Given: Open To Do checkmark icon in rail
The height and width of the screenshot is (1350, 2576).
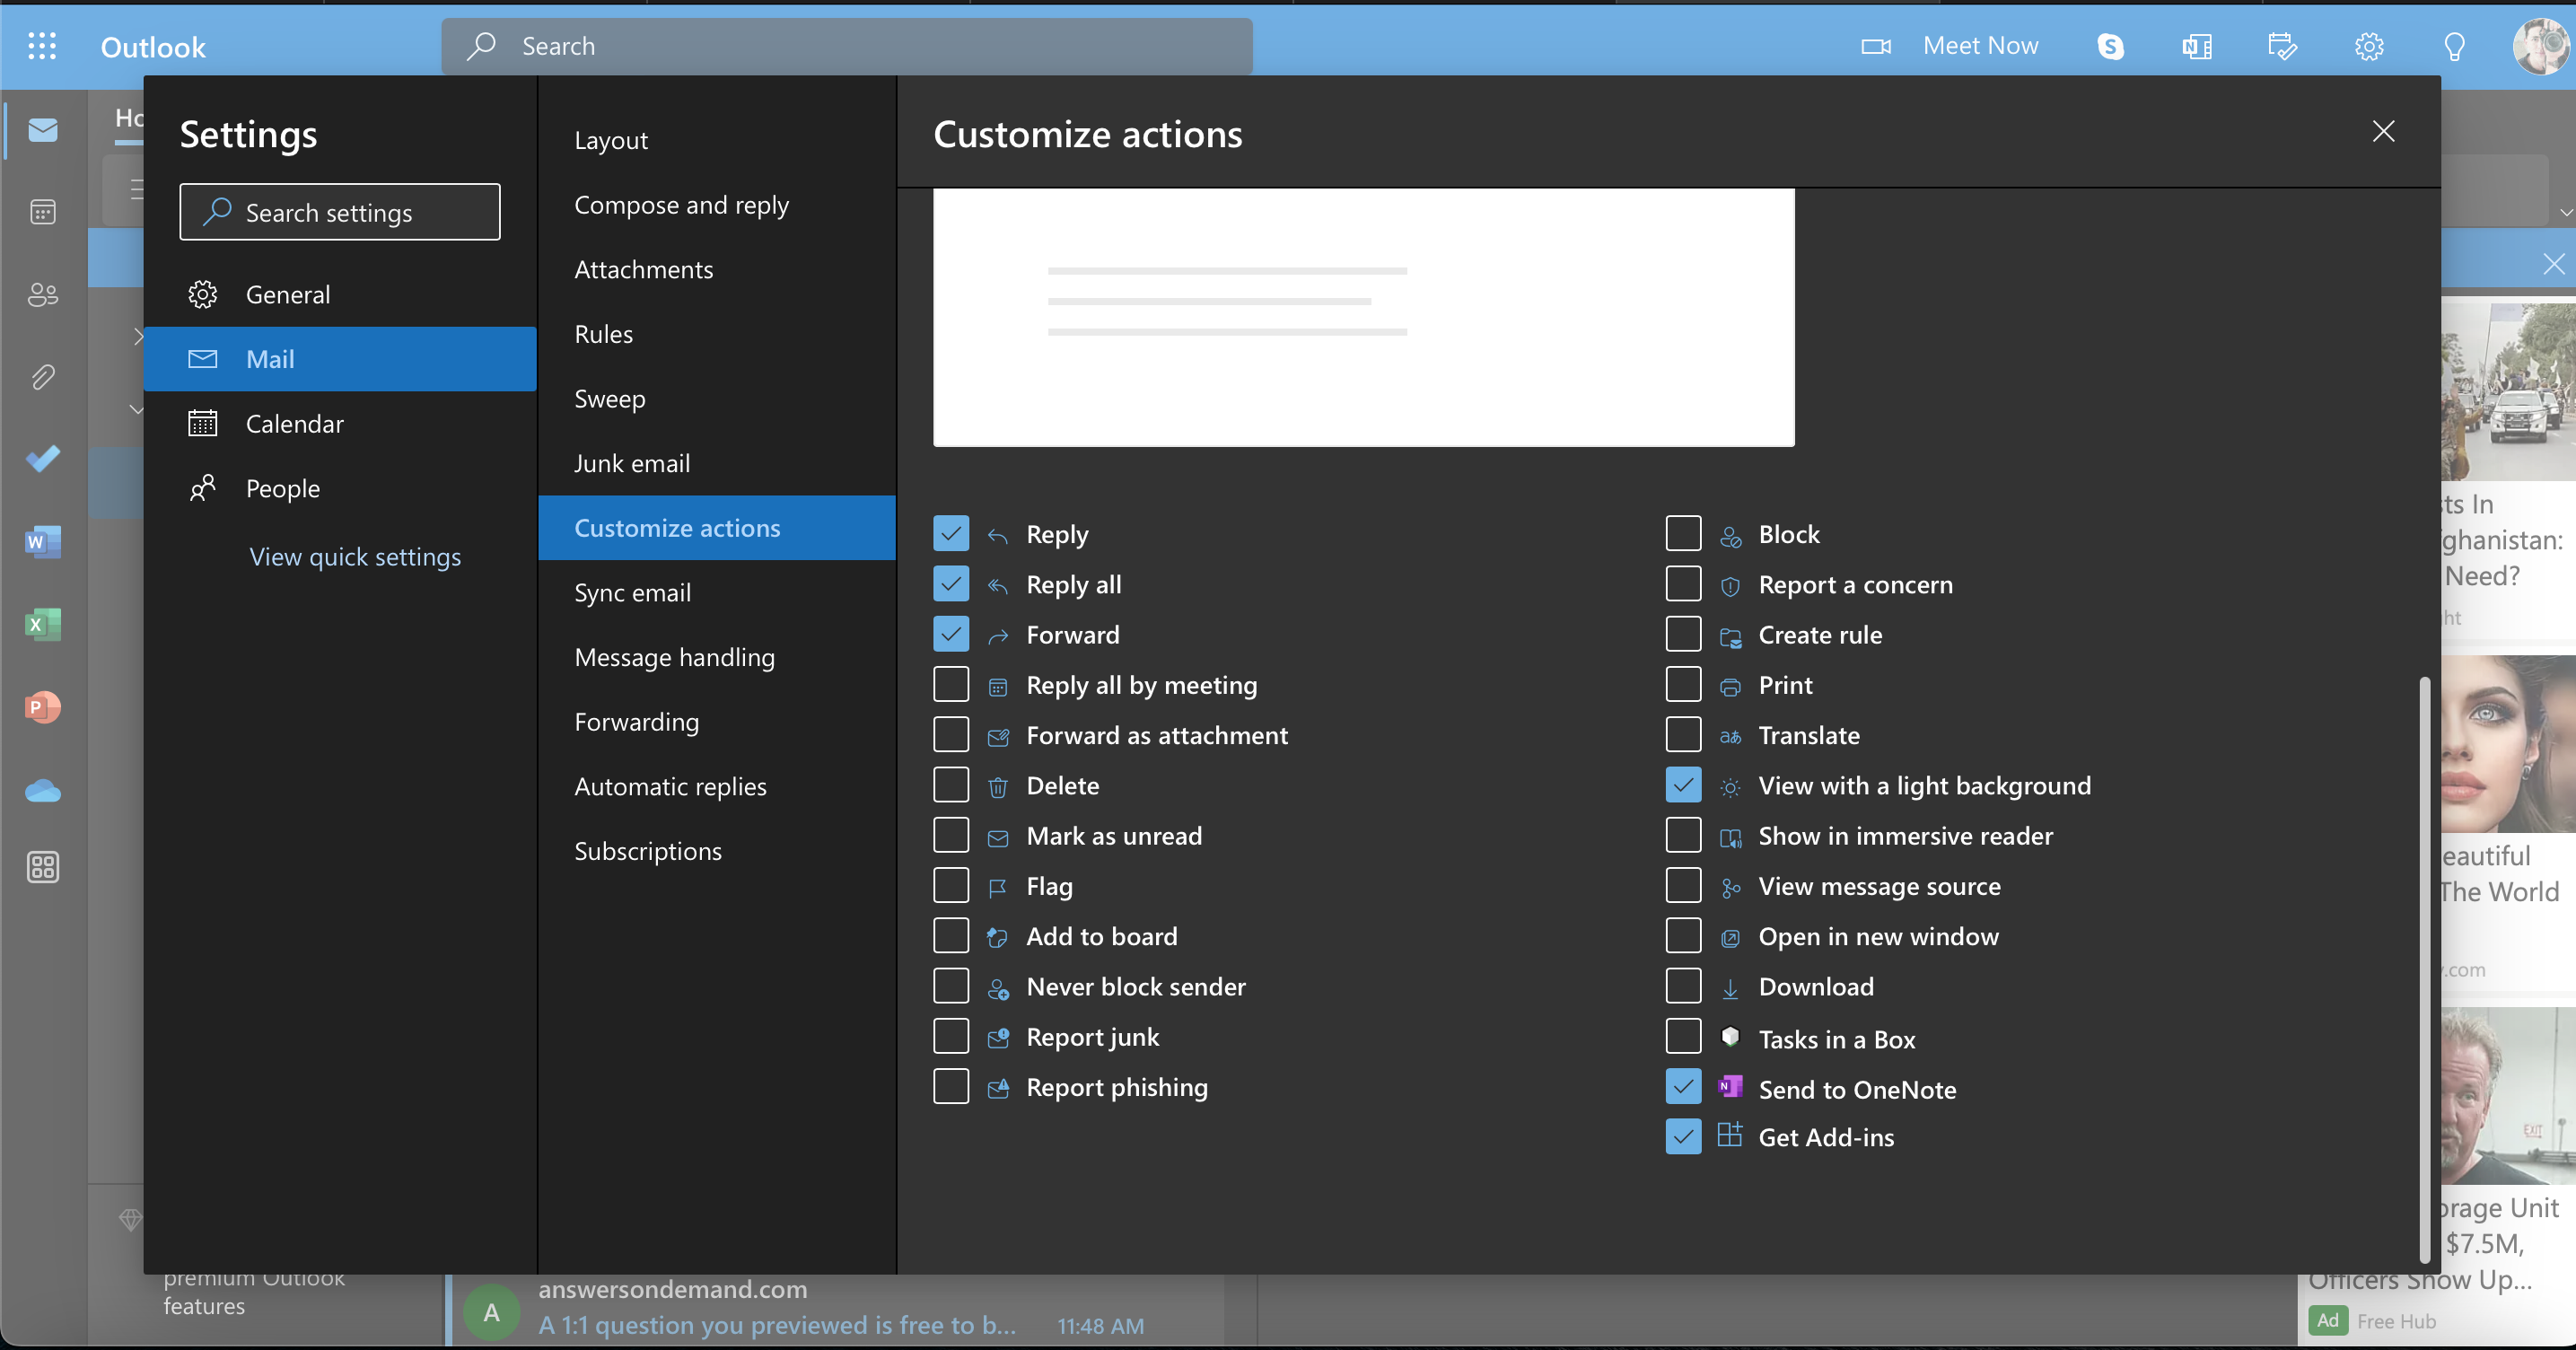Looking at the screenshot, I should 43,458.
